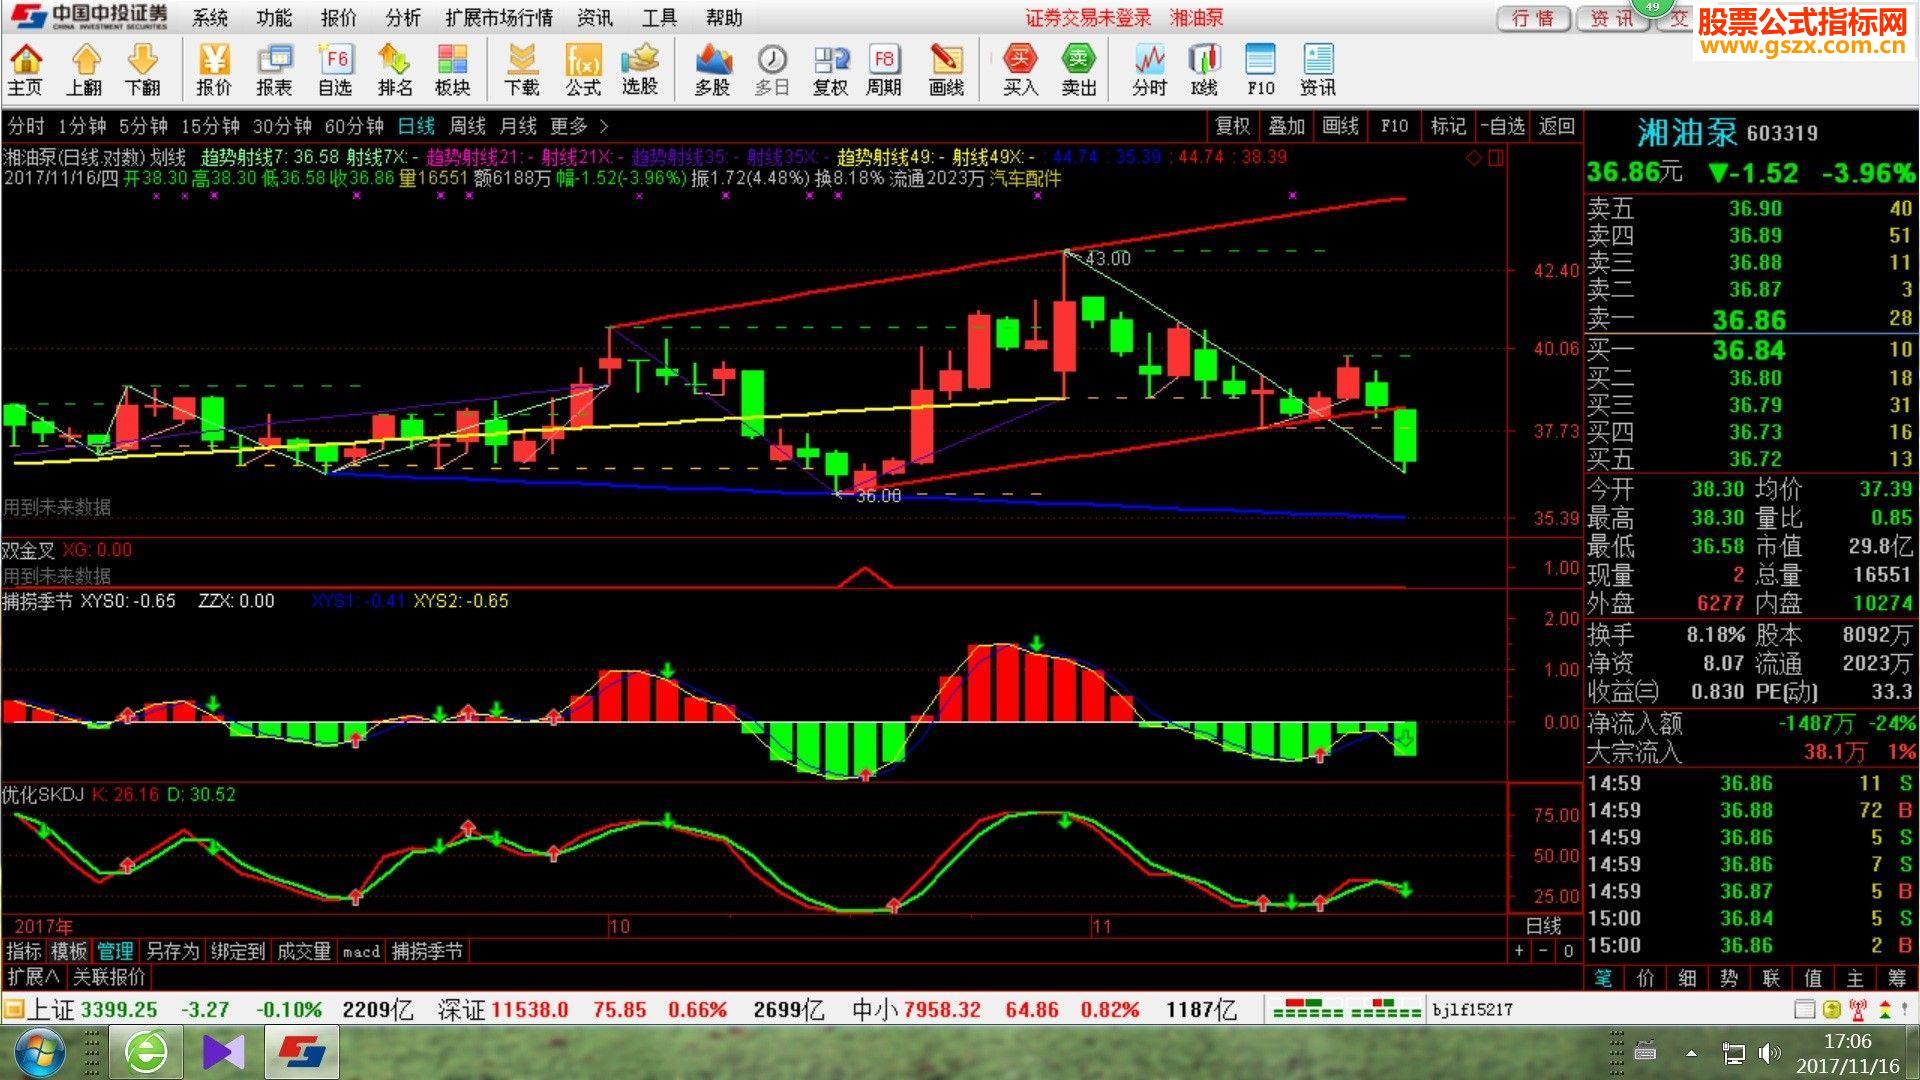Click the 多日 multi-day clock icon
This screenshot has height=1080, width=1920.
(772, 70)
